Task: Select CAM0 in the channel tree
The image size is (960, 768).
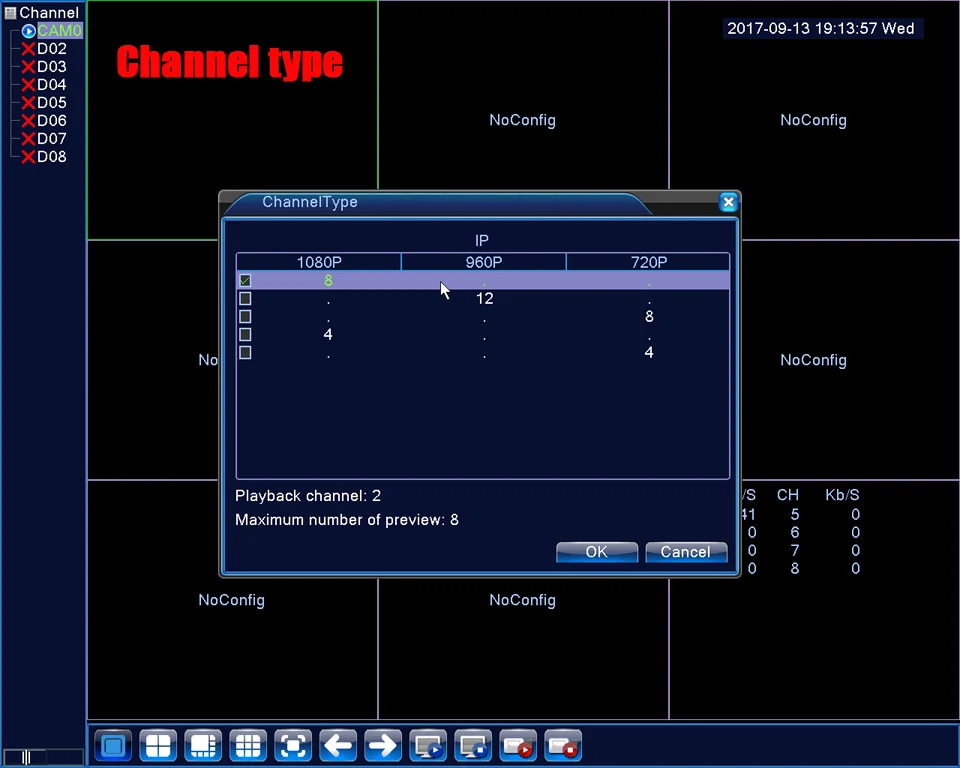Action: pyautogui.click(x=59, y=31)
